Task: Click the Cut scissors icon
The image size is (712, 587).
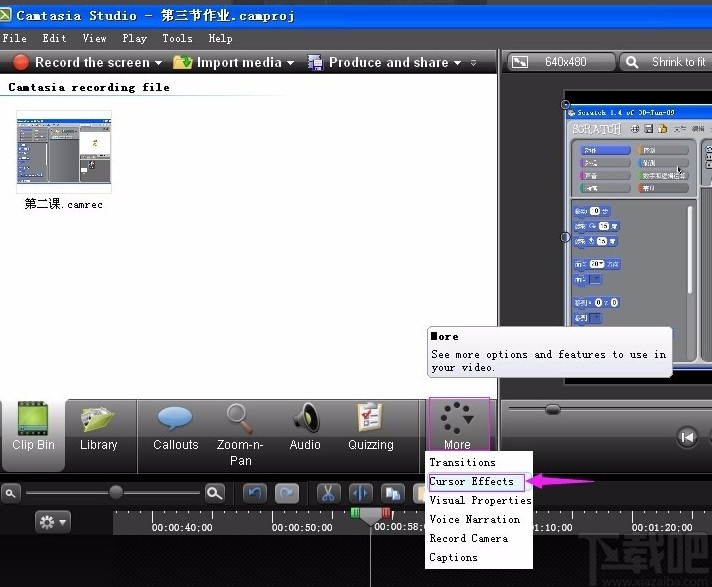Action: click(x=328, y=493)
